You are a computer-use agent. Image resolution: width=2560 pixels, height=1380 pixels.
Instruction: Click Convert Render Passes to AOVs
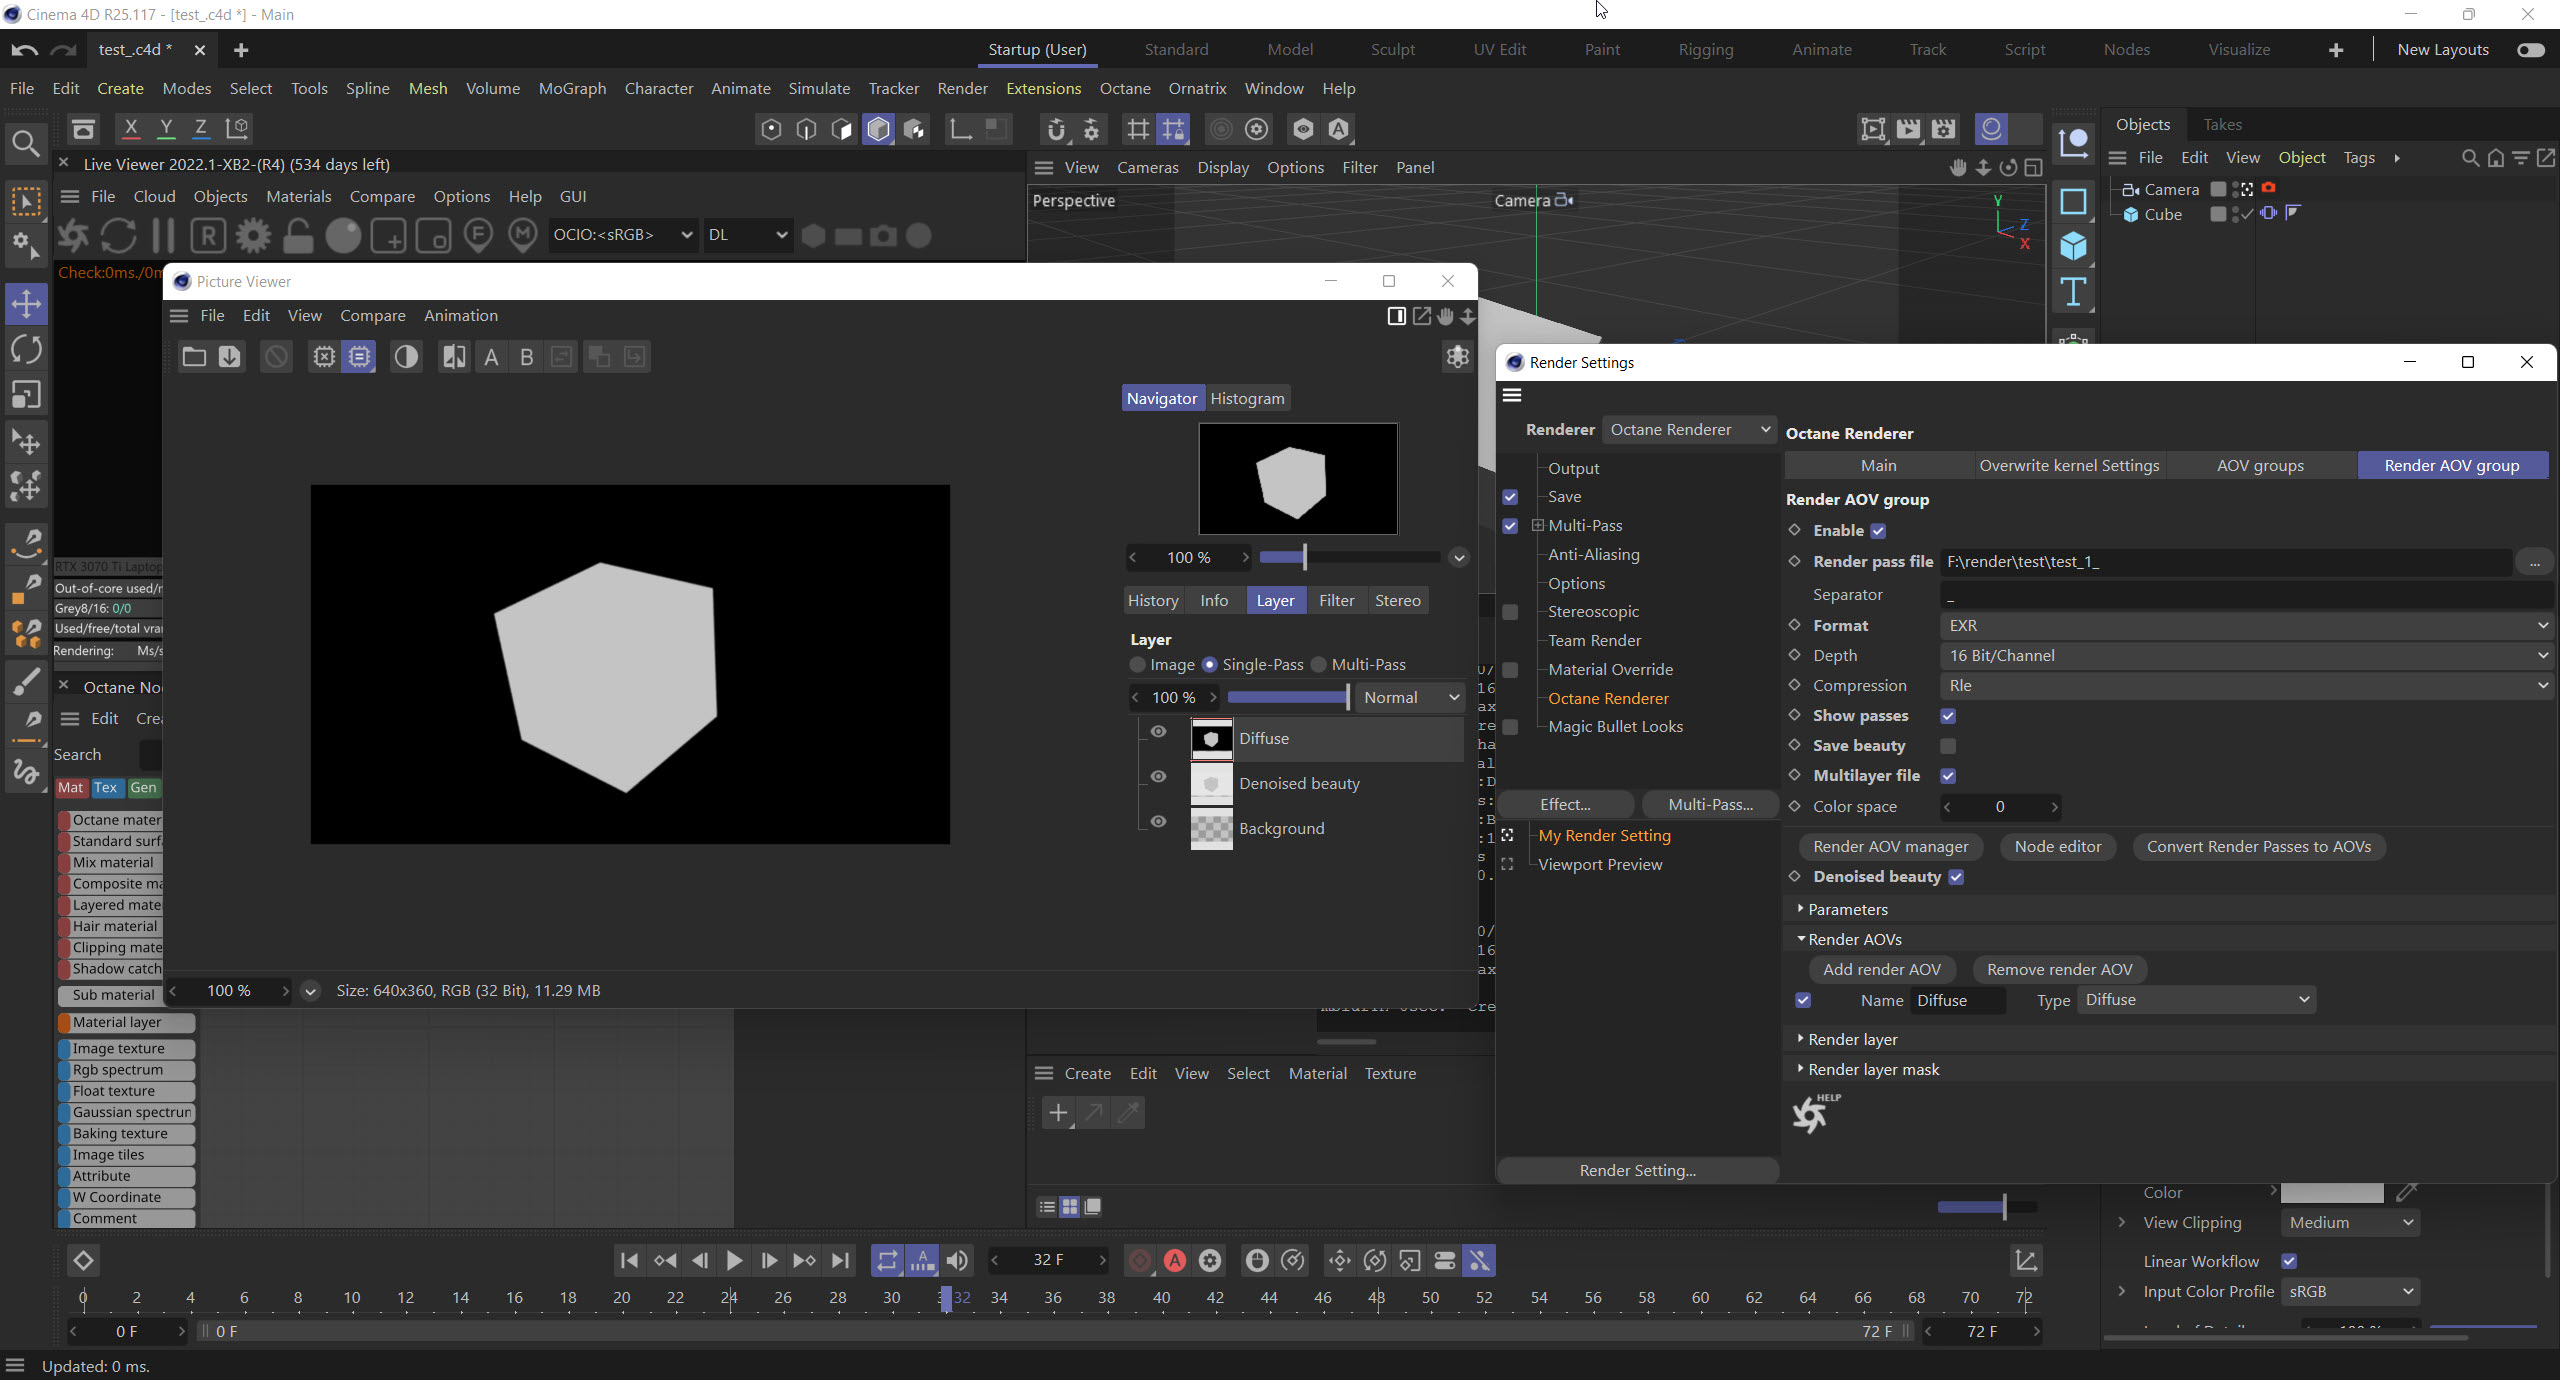tap(2258, 847)
